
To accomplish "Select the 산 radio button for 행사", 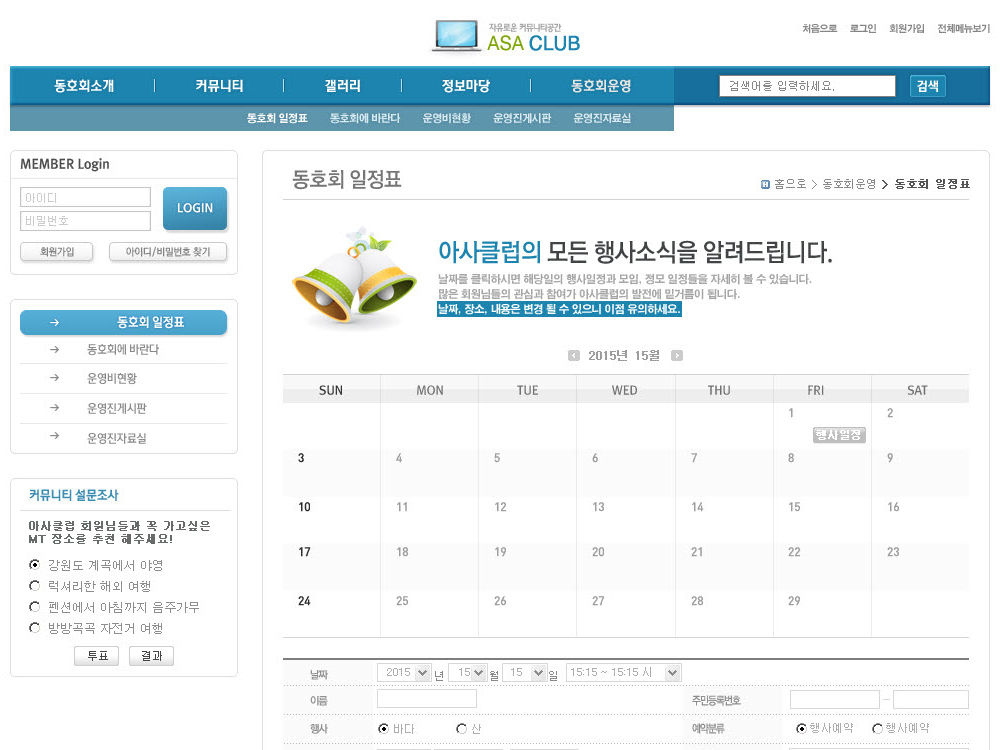I will pyautogui.click(x=461, y=729).
